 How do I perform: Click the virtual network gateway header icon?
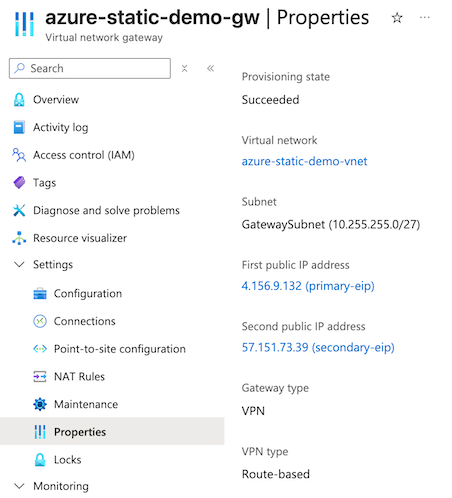click(x=24, y=24)
